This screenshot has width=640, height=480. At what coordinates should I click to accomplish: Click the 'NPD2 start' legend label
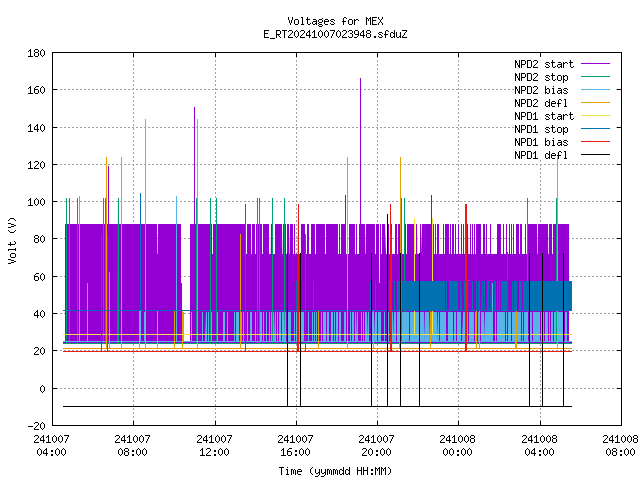(544, 64)
